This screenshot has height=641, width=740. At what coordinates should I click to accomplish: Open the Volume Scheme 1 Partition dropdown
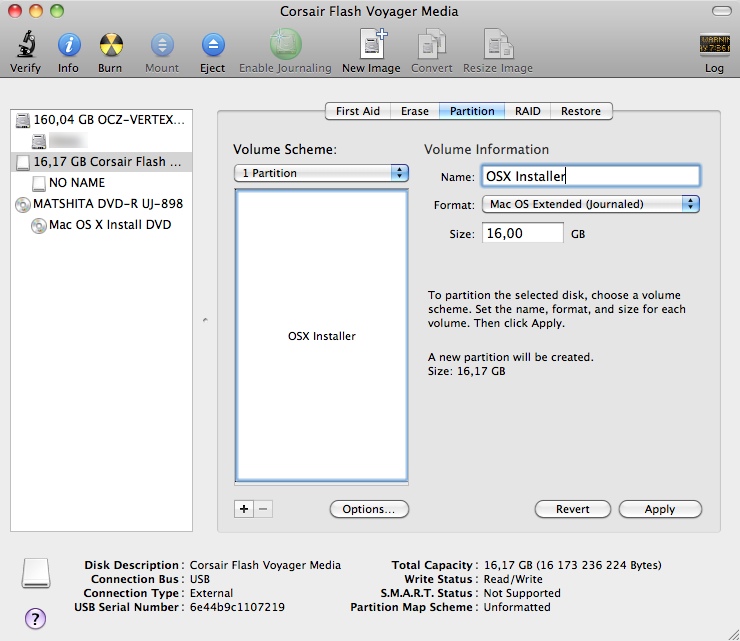click(321, 173)
